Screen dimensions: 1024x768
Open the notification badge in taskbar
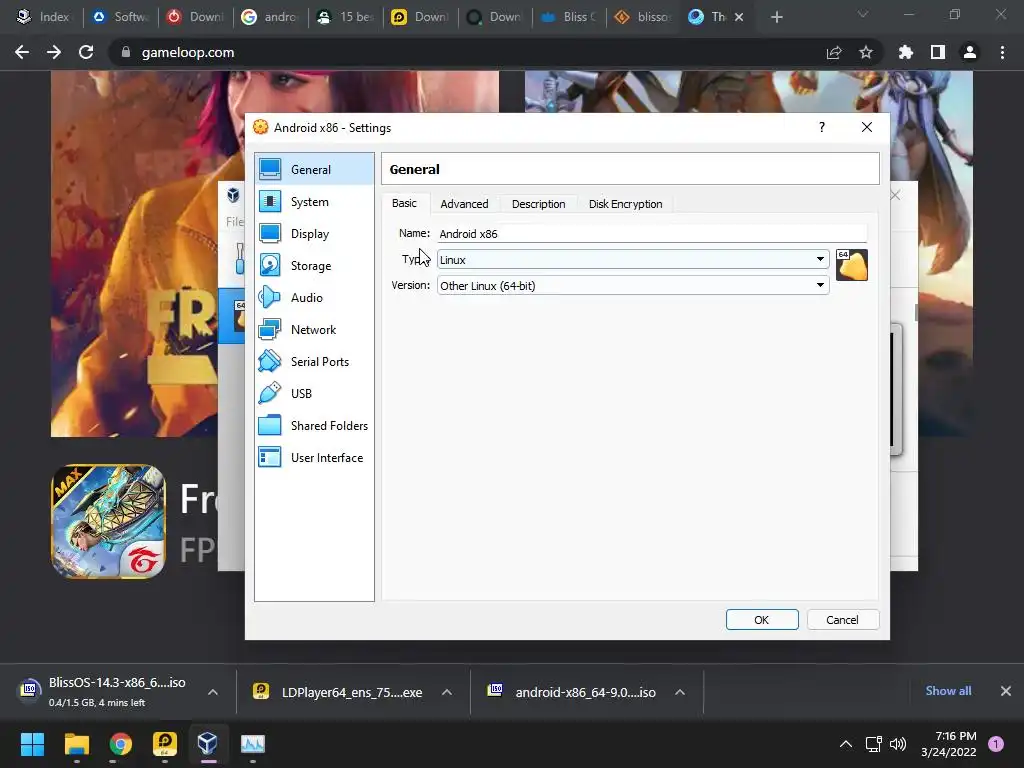[x=996, y=744]
